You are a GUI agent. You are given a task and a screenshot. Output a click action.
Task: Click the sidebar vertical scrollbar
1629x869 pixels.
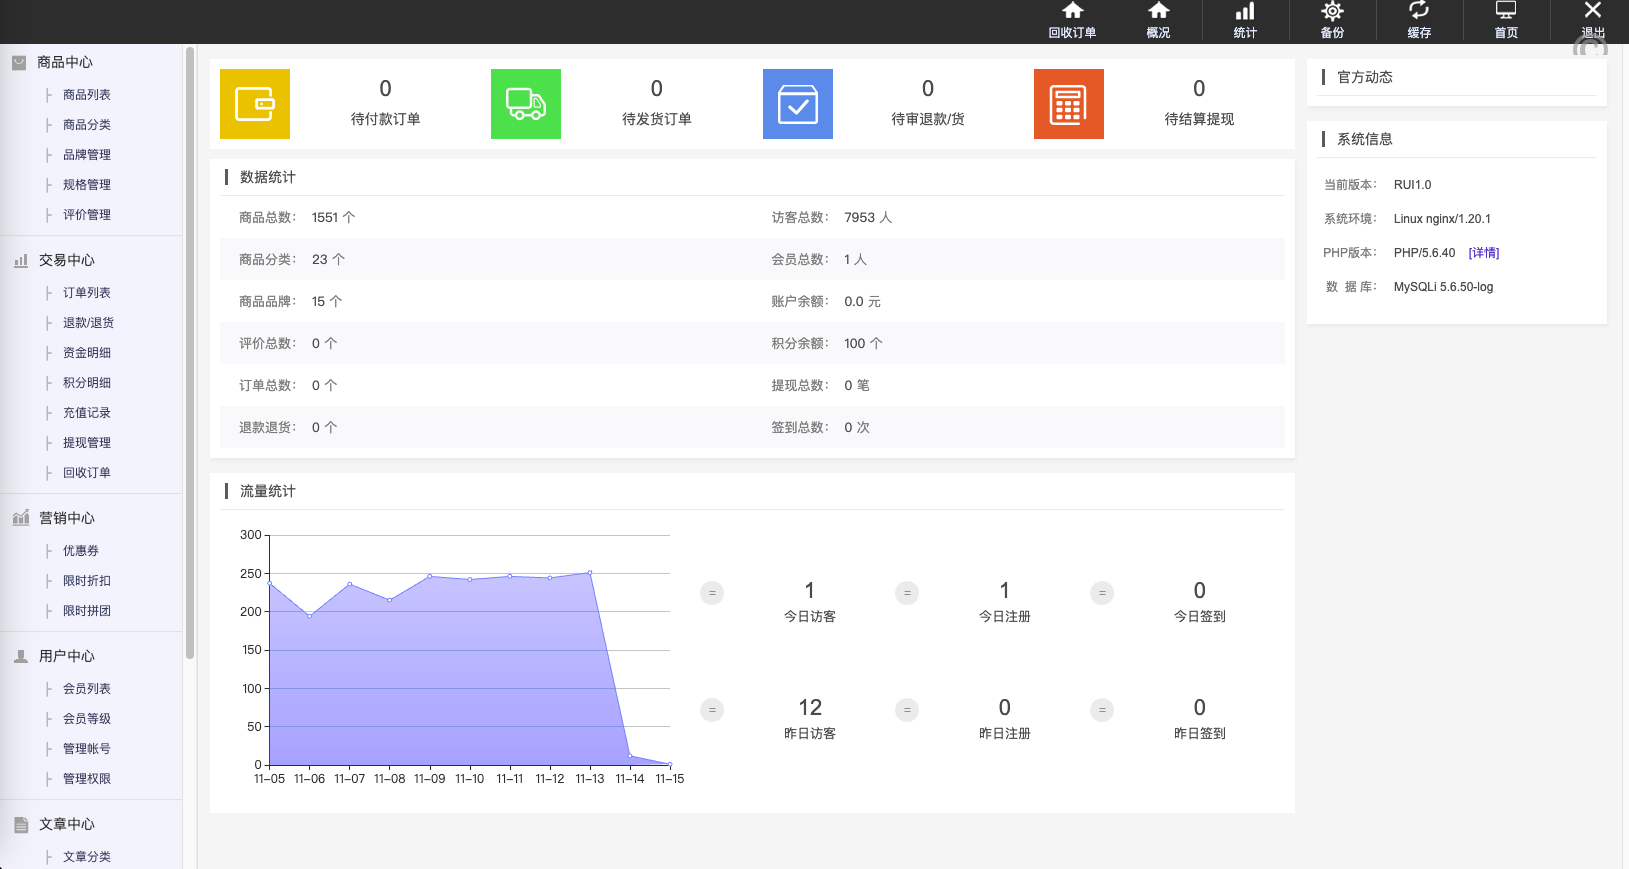(x=190, y=350)
